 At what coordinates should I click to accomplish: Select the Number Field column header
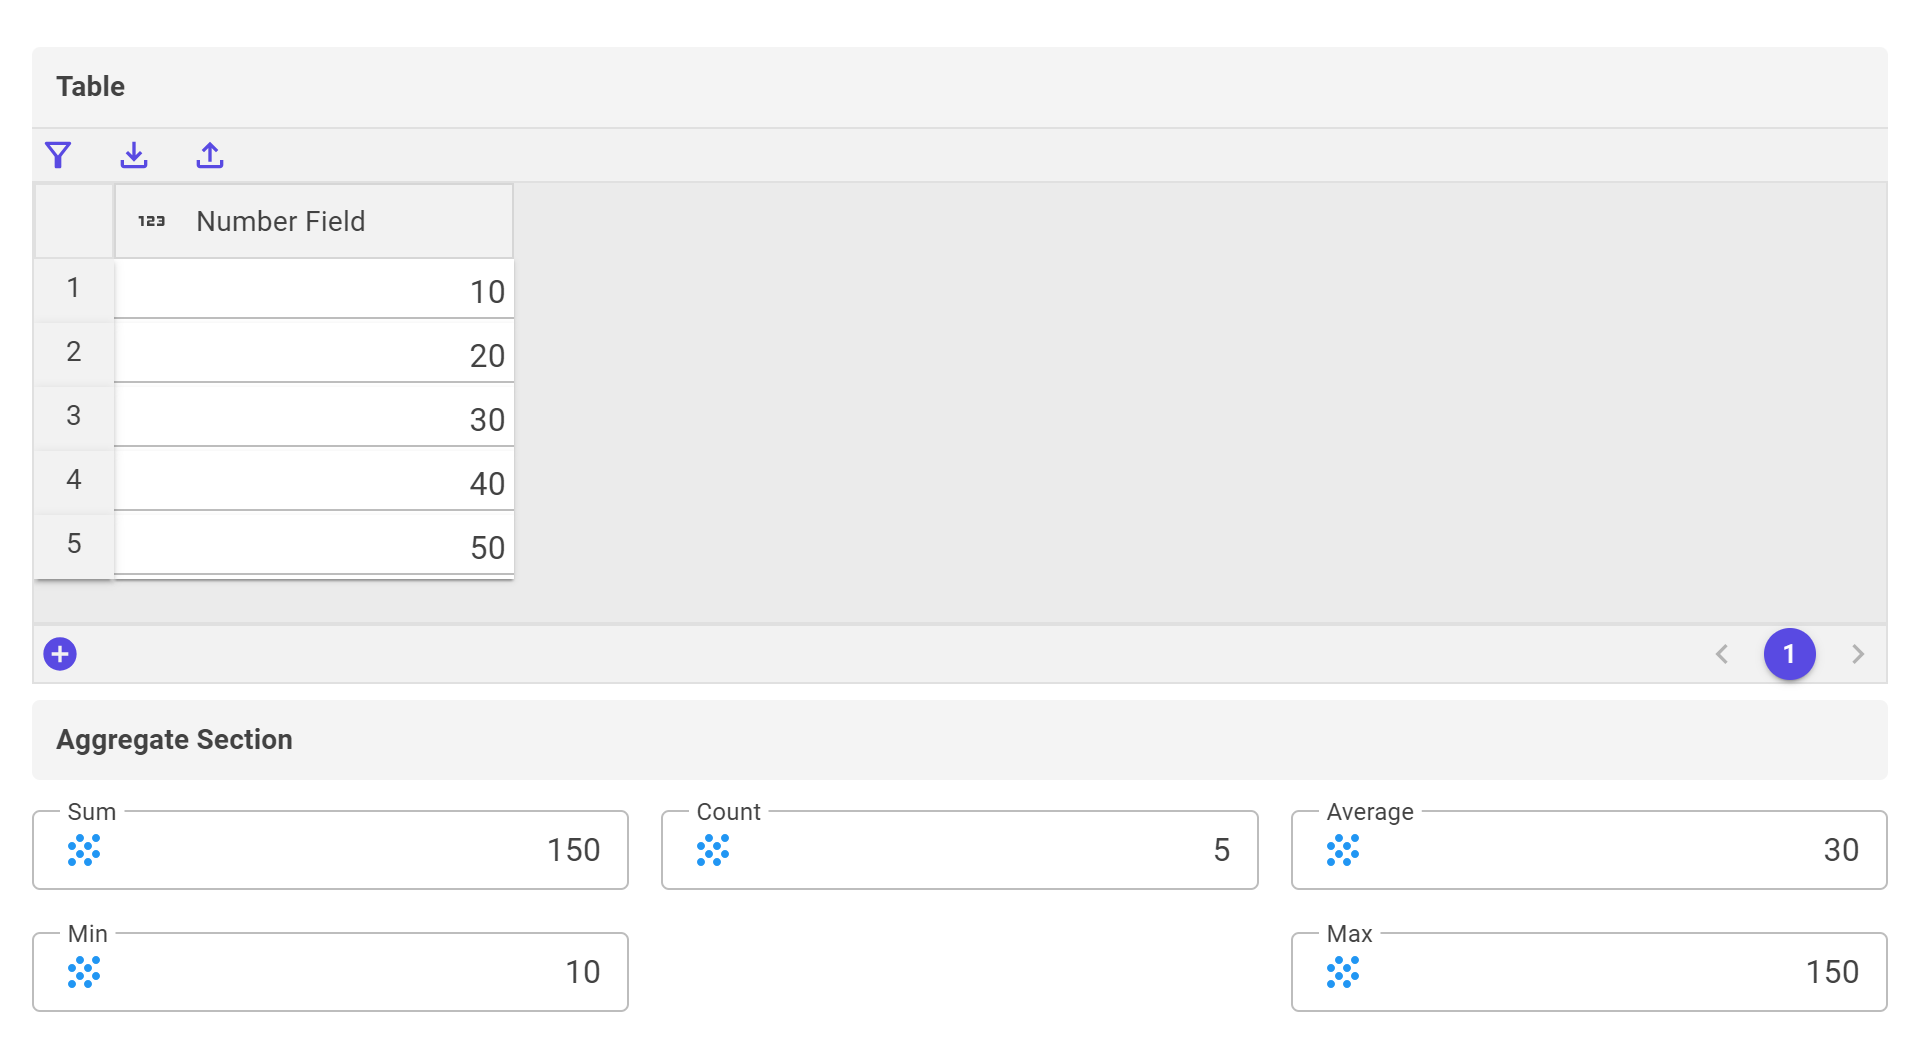click(x=314, y=221)
